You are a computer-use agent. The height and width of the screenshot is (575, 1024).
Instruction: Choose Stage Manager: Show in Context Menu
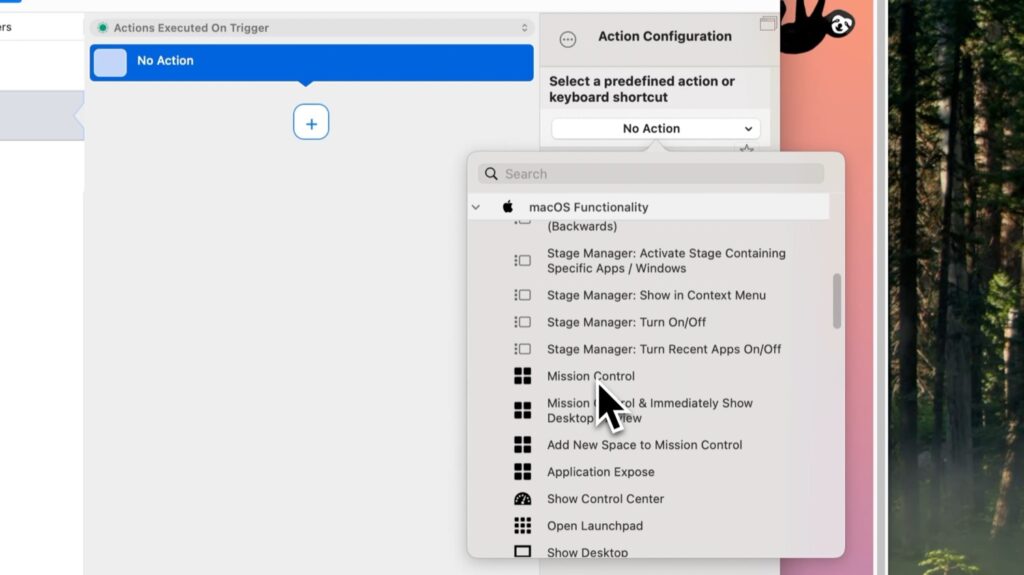tap(655, 295)
